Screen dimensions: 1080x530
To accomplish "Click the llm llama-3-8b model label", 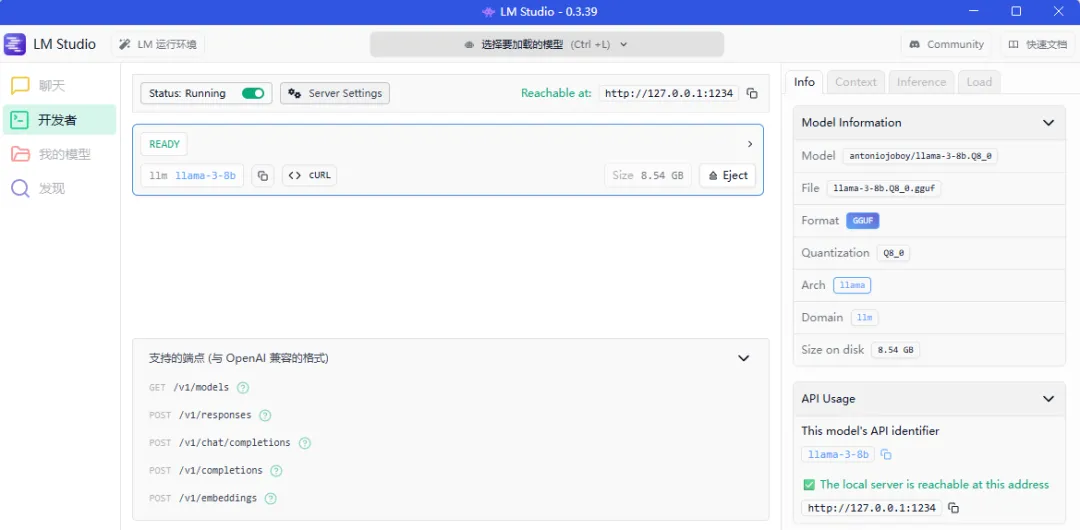I will coord(192,176).
